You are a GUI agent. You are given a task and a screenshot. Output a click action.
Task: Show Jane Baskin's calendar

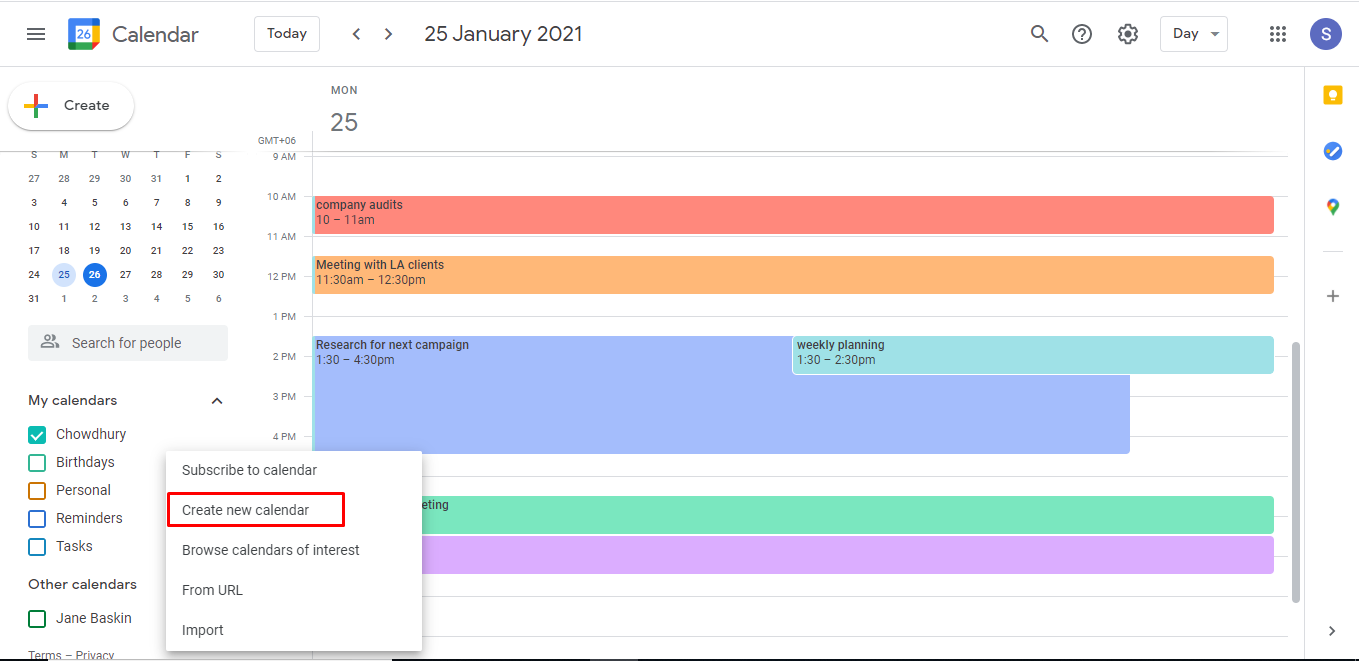[x=37, y=618]
